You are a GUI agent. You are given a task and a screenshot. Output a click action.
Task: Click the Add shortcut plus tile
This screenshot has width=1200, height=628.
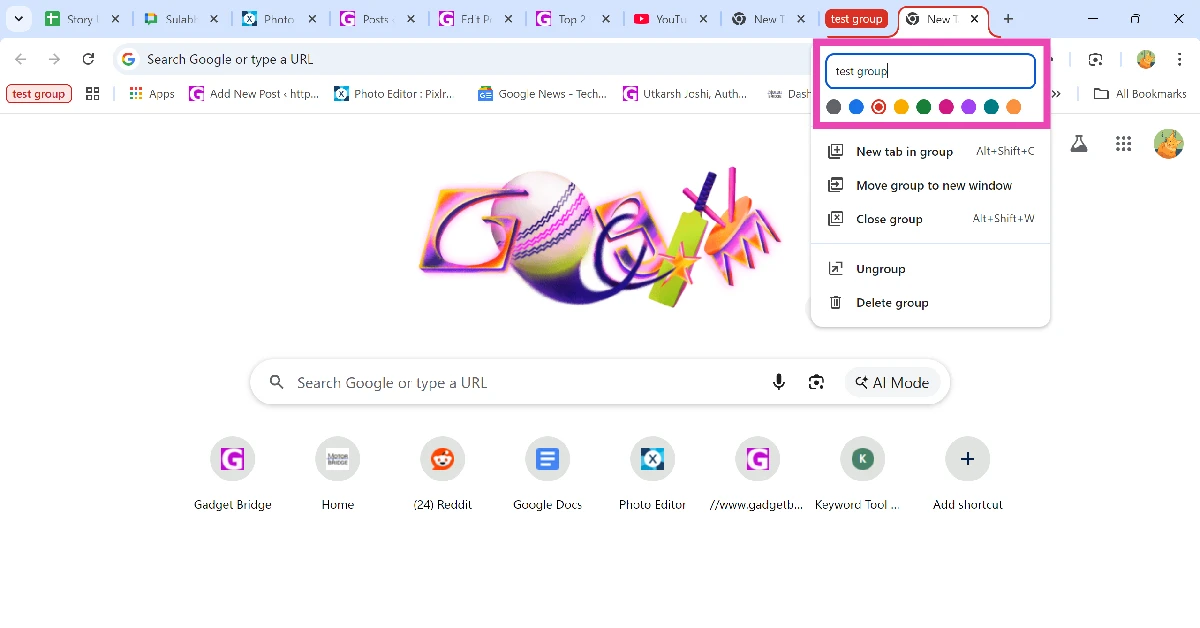(967, 460)
